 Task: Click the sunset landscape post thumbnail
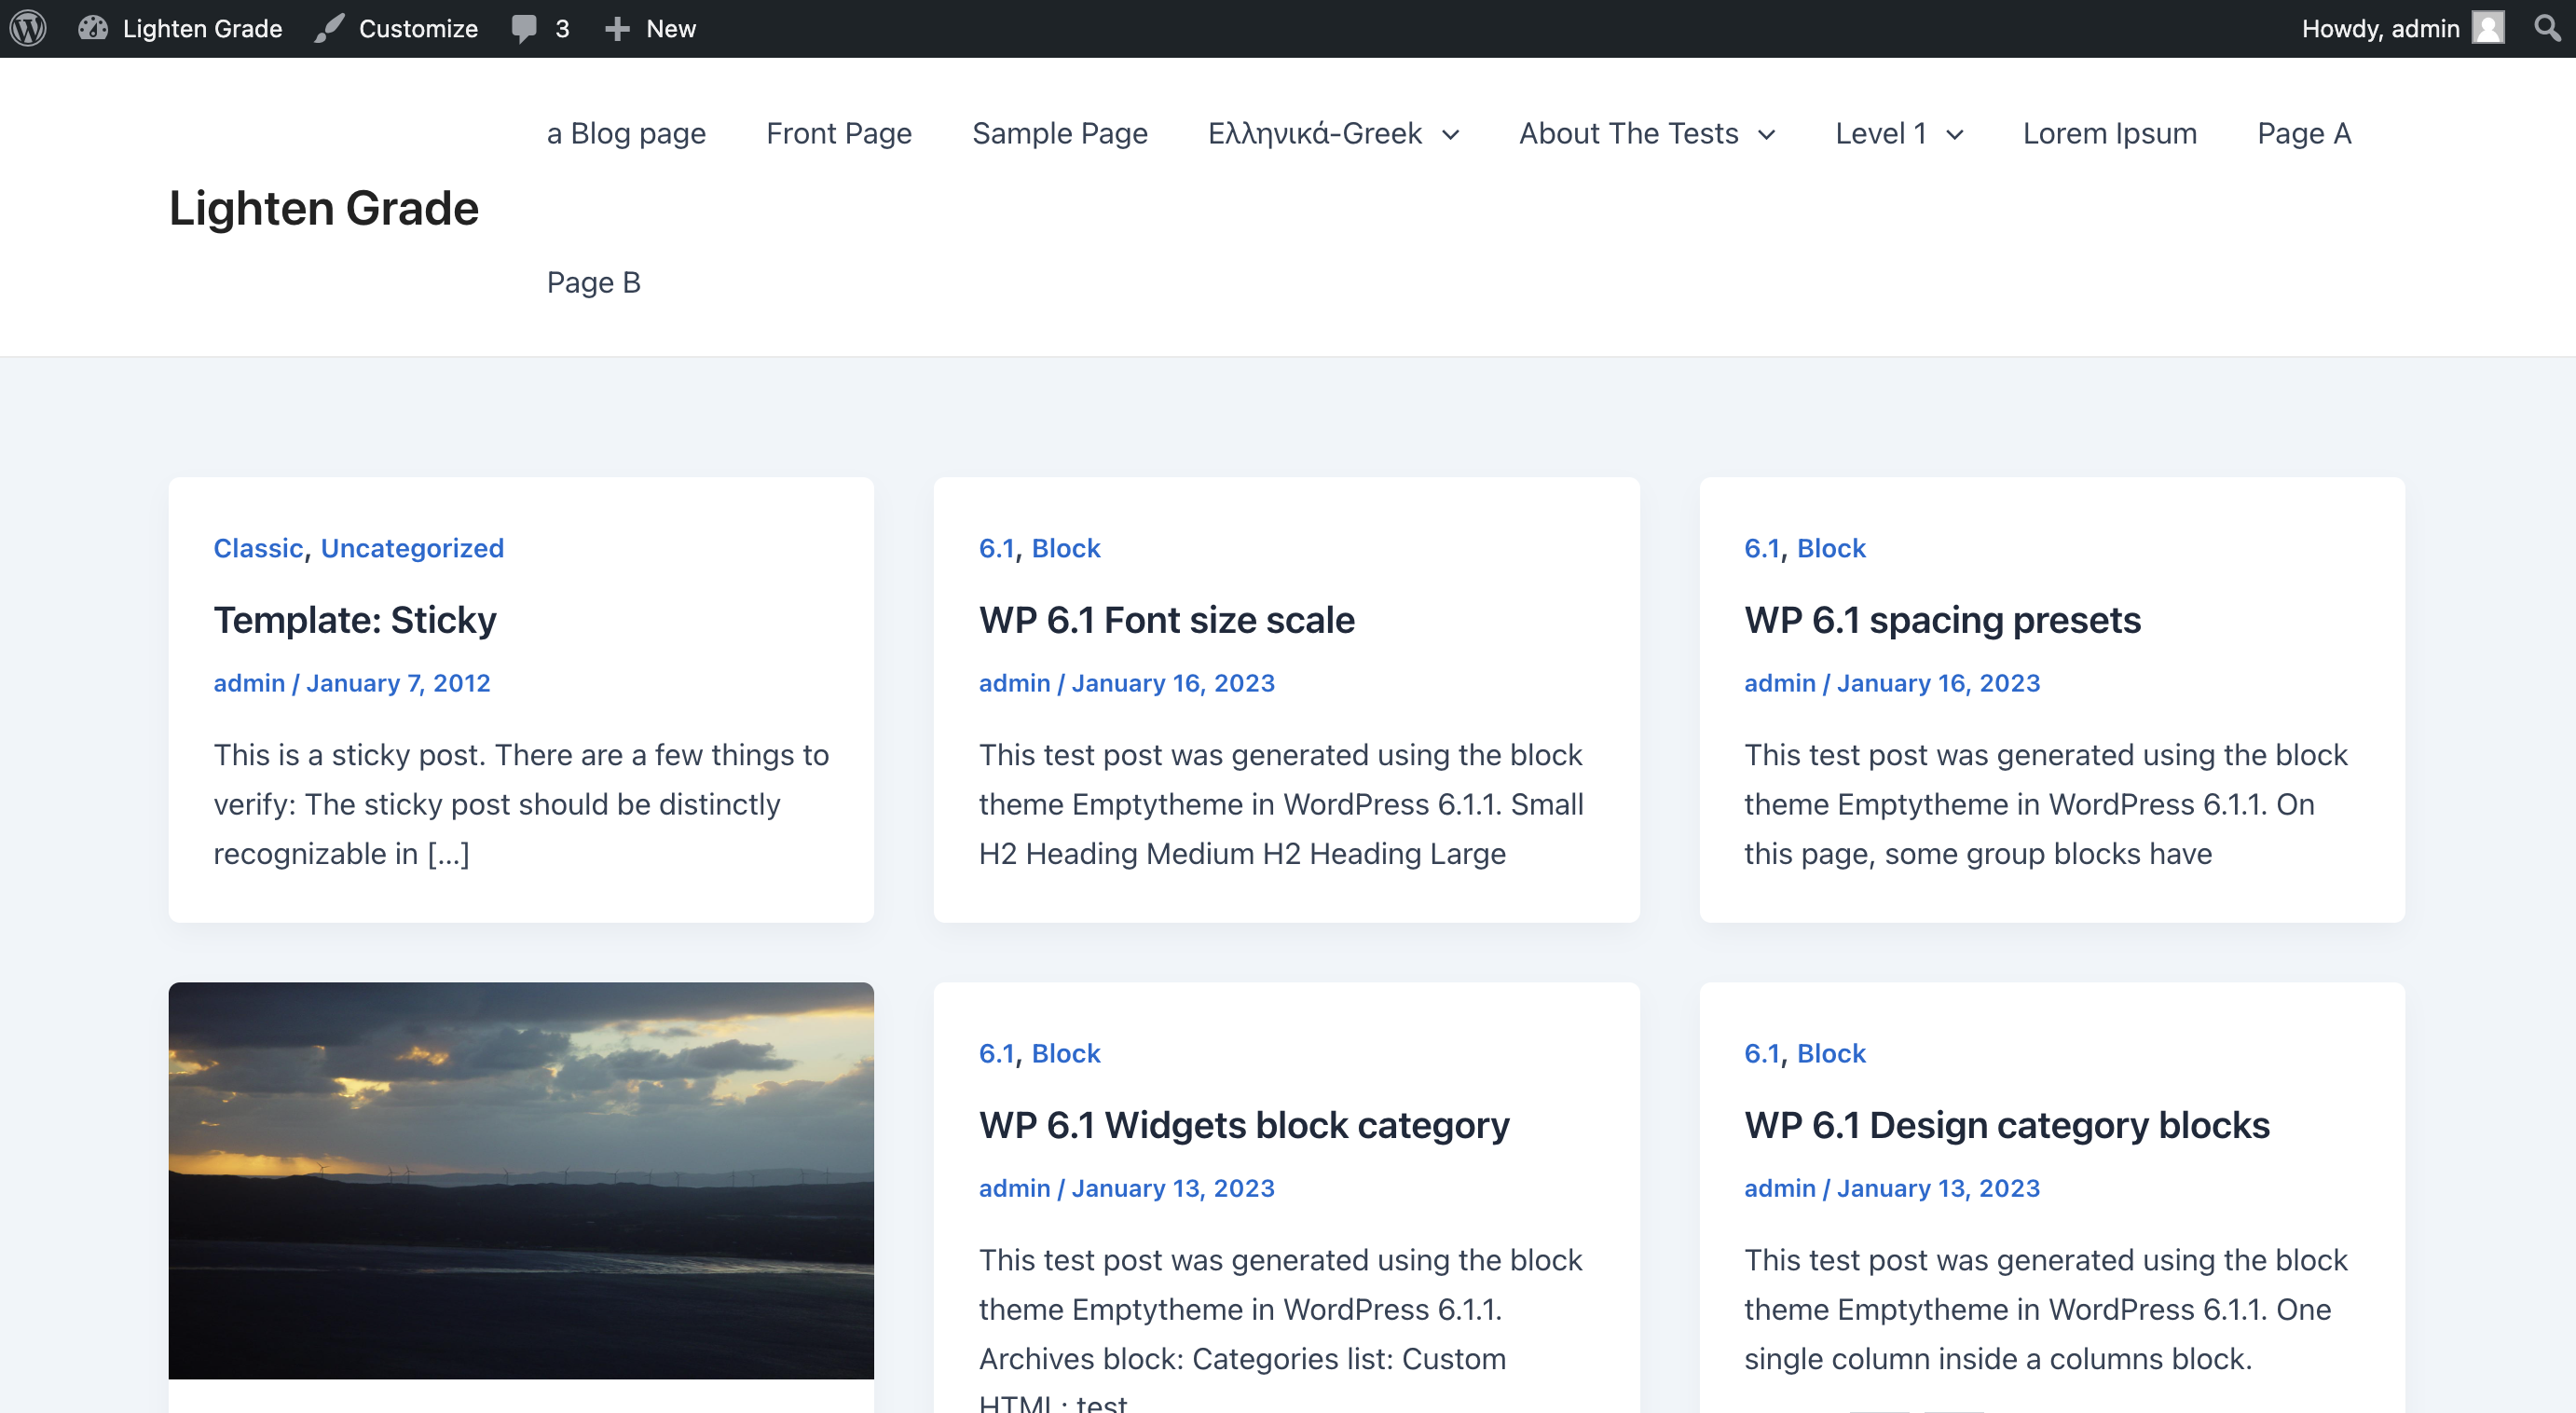[x=520, y=1180]
